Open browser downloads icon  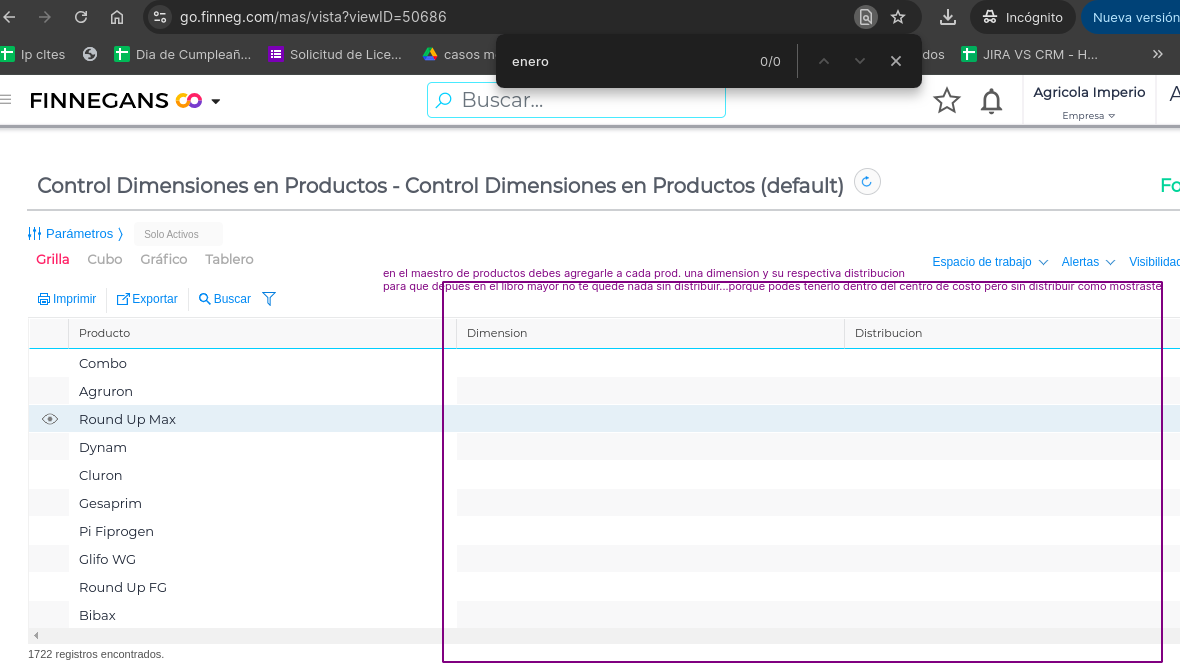947,17
